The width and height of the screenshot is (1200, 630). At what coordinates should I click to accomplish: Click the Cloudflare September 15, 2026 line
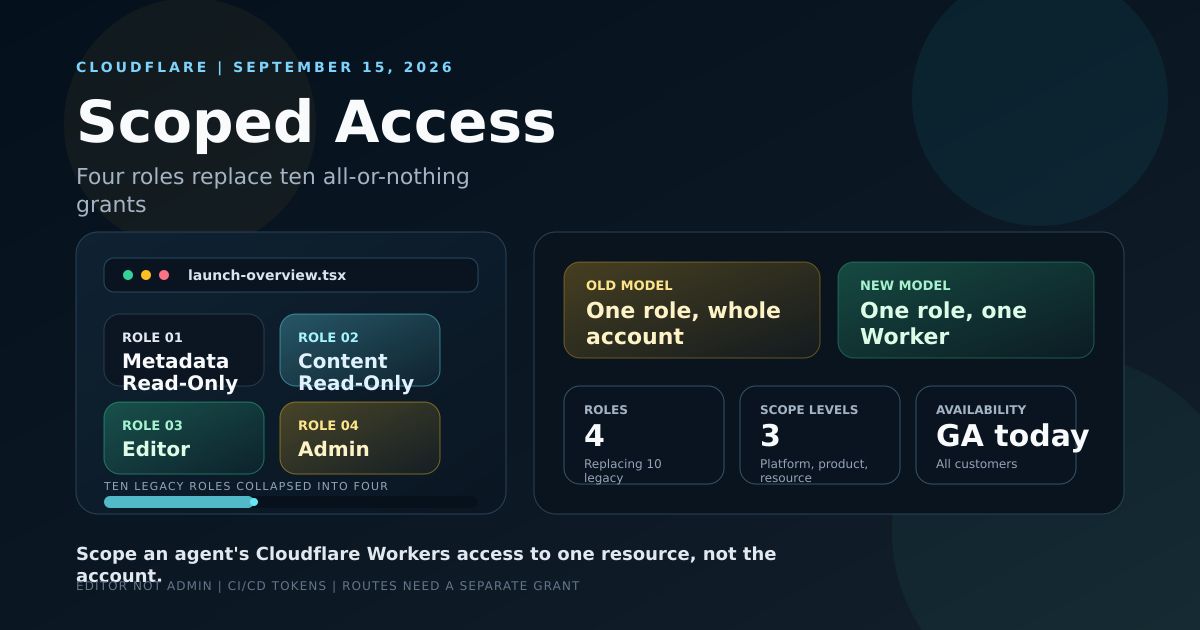(265, 67)
